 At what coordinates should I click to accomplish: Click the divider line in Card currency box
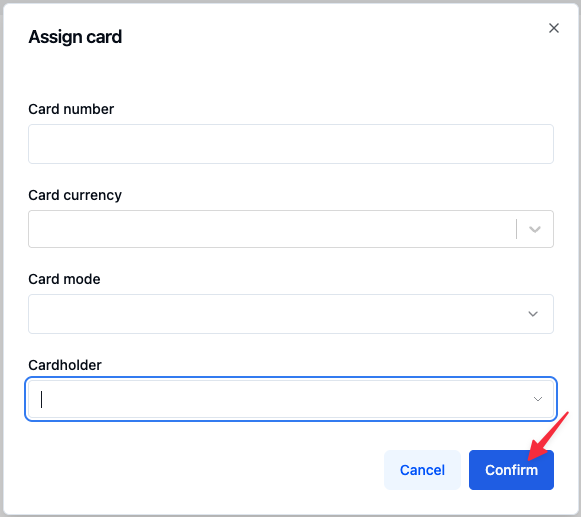516,229
